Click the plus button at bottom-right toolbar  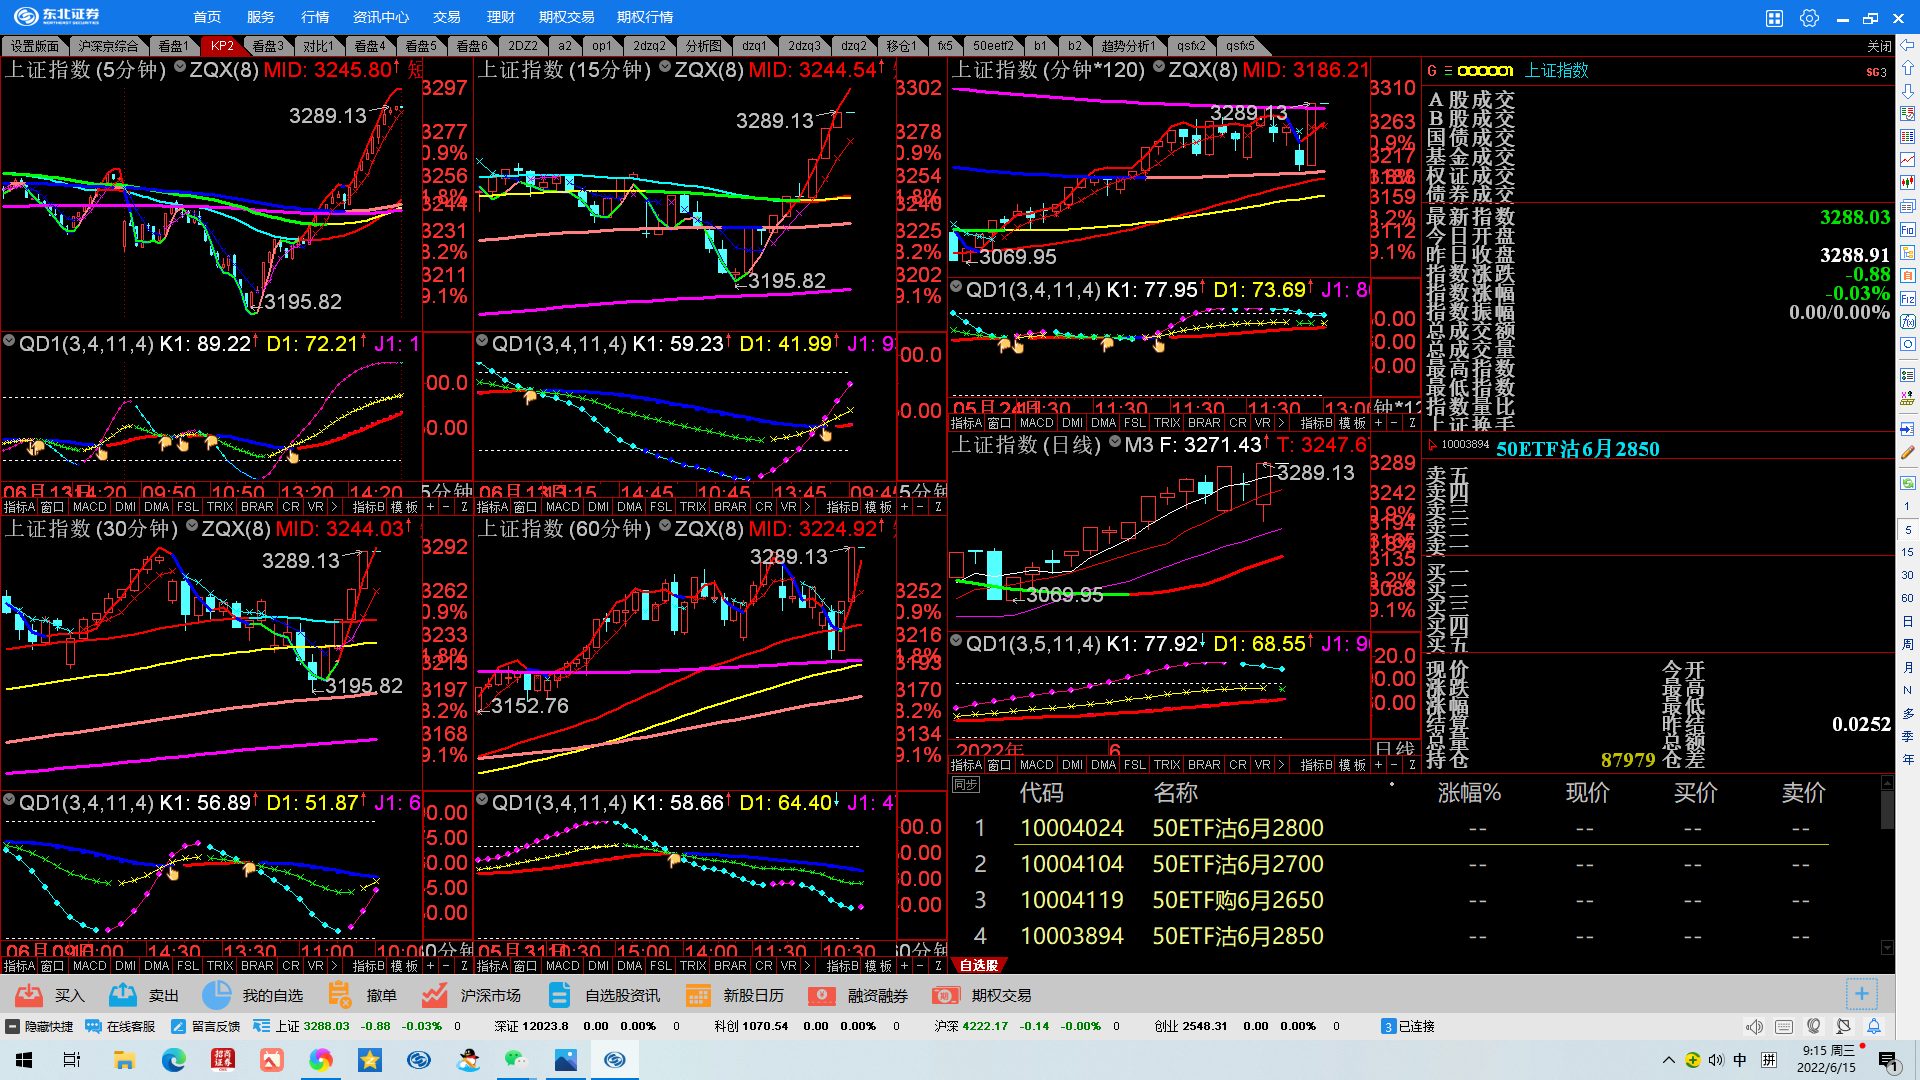(1861, 994)
